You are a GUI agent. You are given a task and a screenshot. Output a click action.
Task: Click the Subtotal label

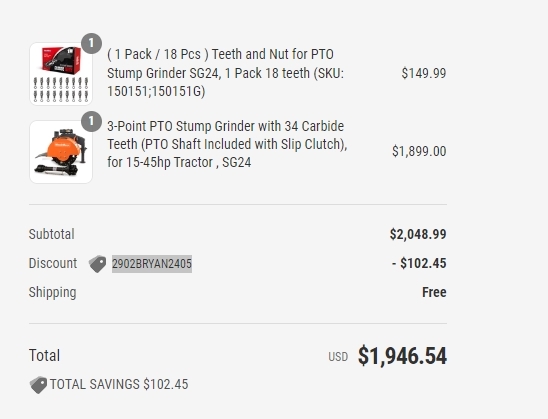pos(51,234)
